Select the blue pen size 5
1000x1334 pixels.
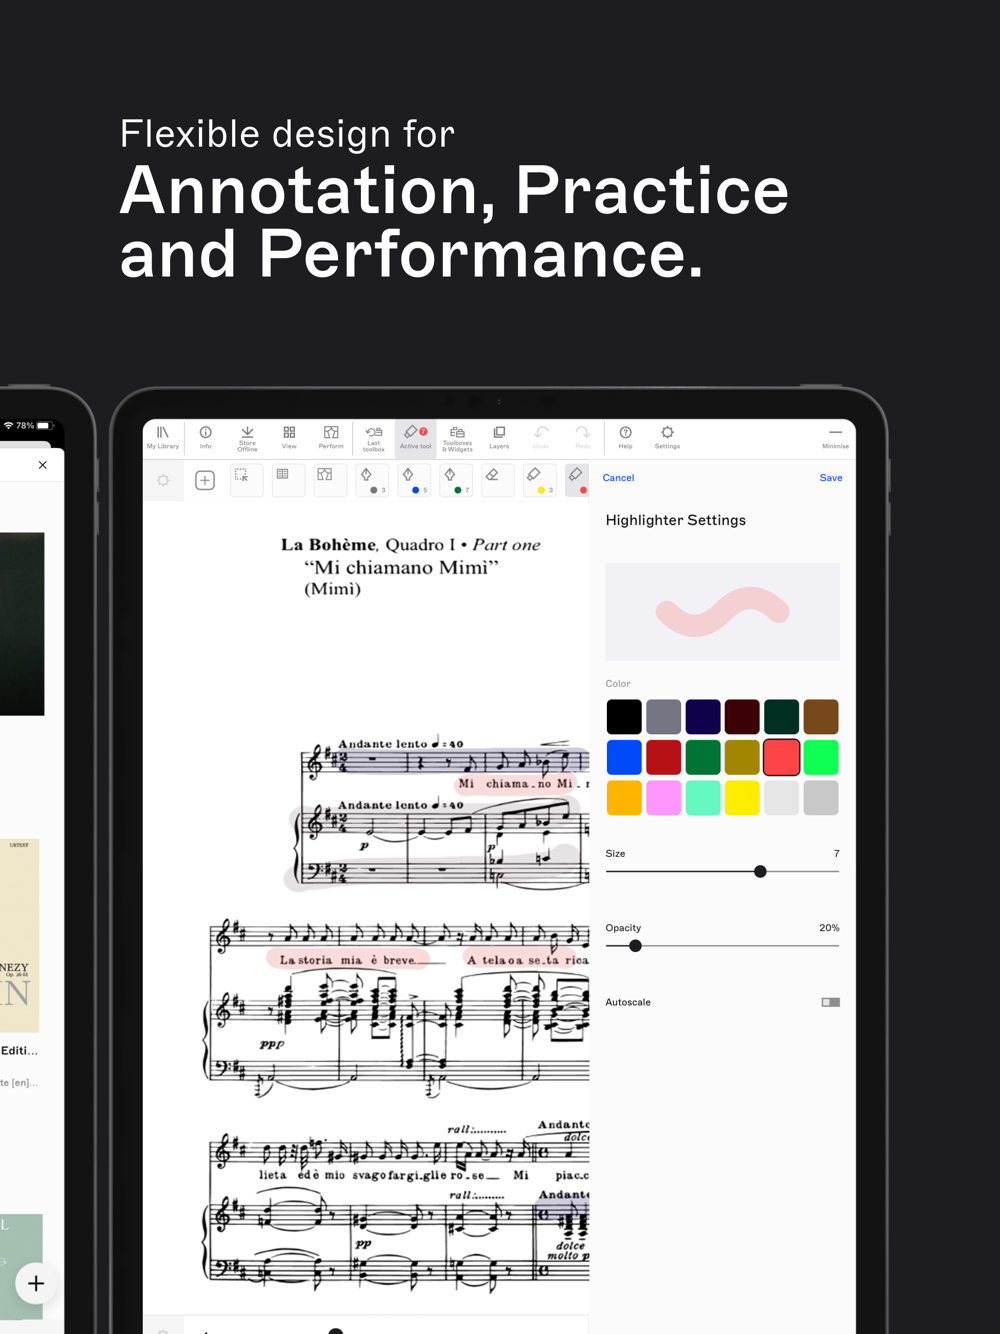[414, 480]
